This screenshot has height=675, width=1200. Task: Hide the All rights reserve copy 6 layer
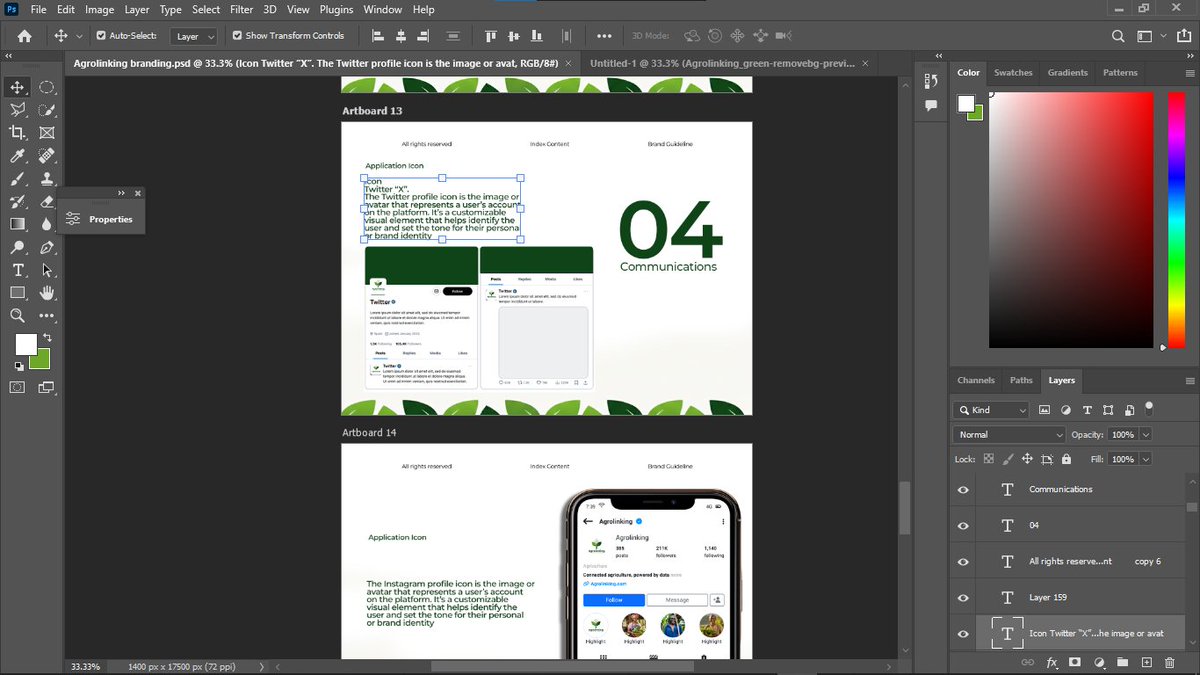(x=963, y=562)
